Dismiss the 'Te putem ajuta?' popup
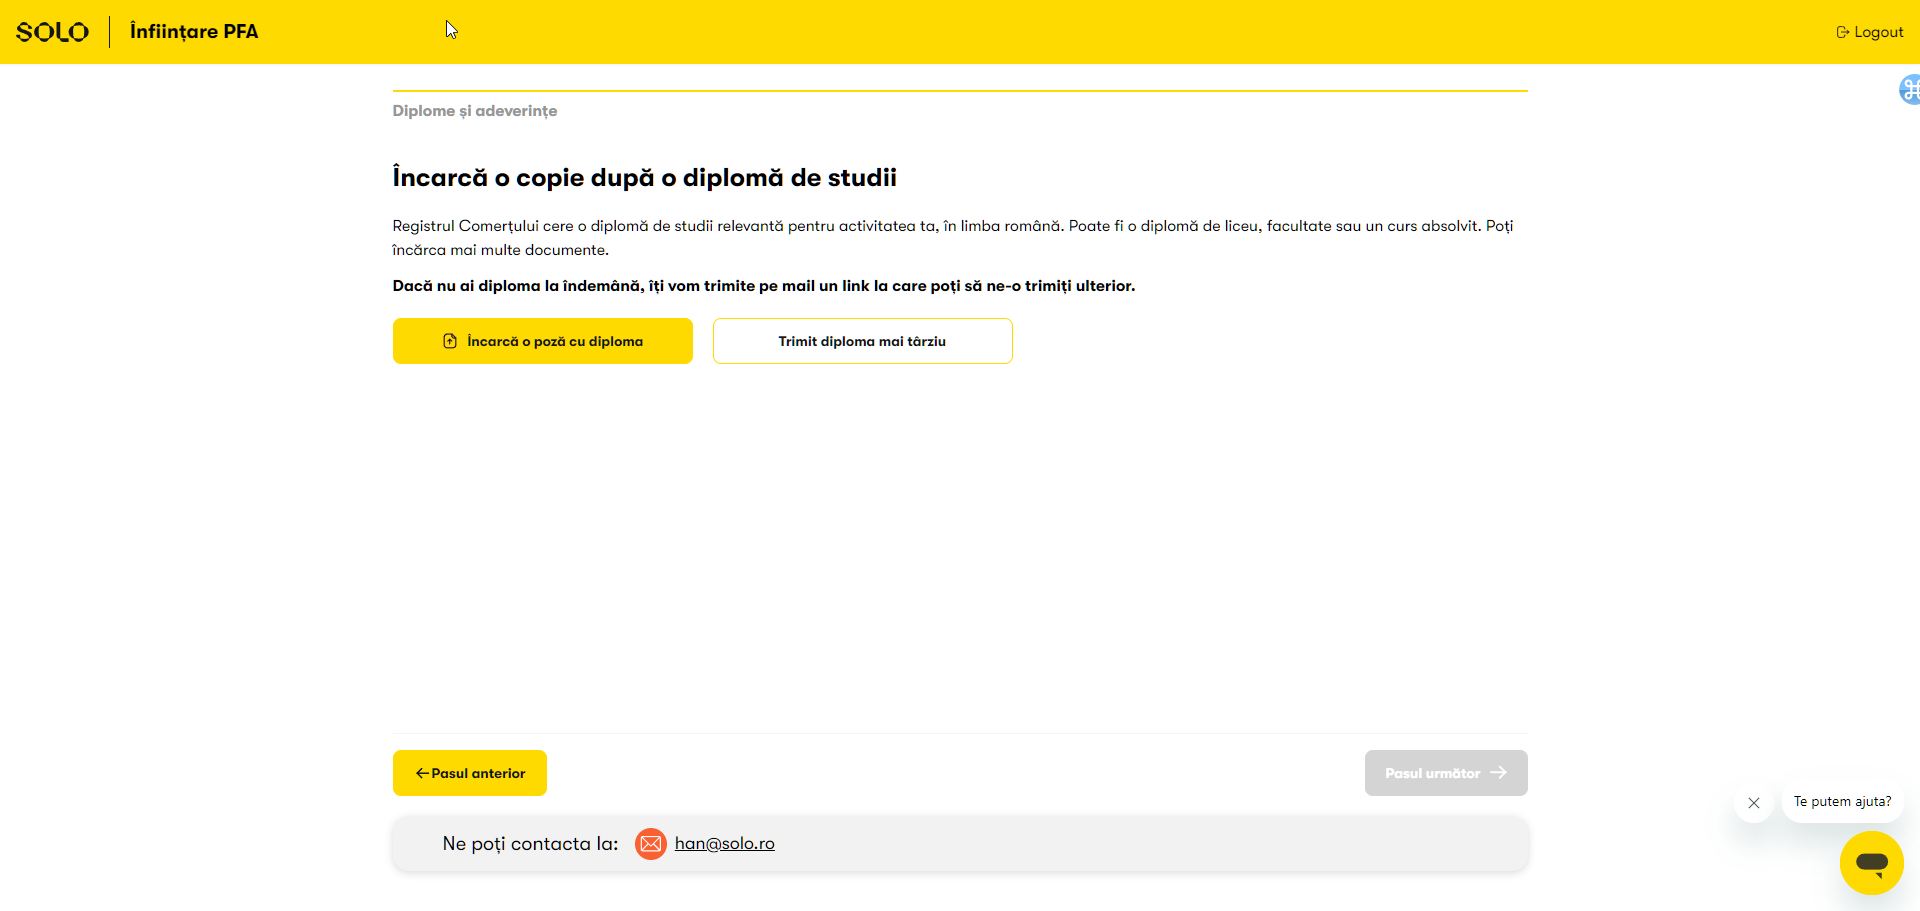The image size is (1920, 911). [1753, 803]
